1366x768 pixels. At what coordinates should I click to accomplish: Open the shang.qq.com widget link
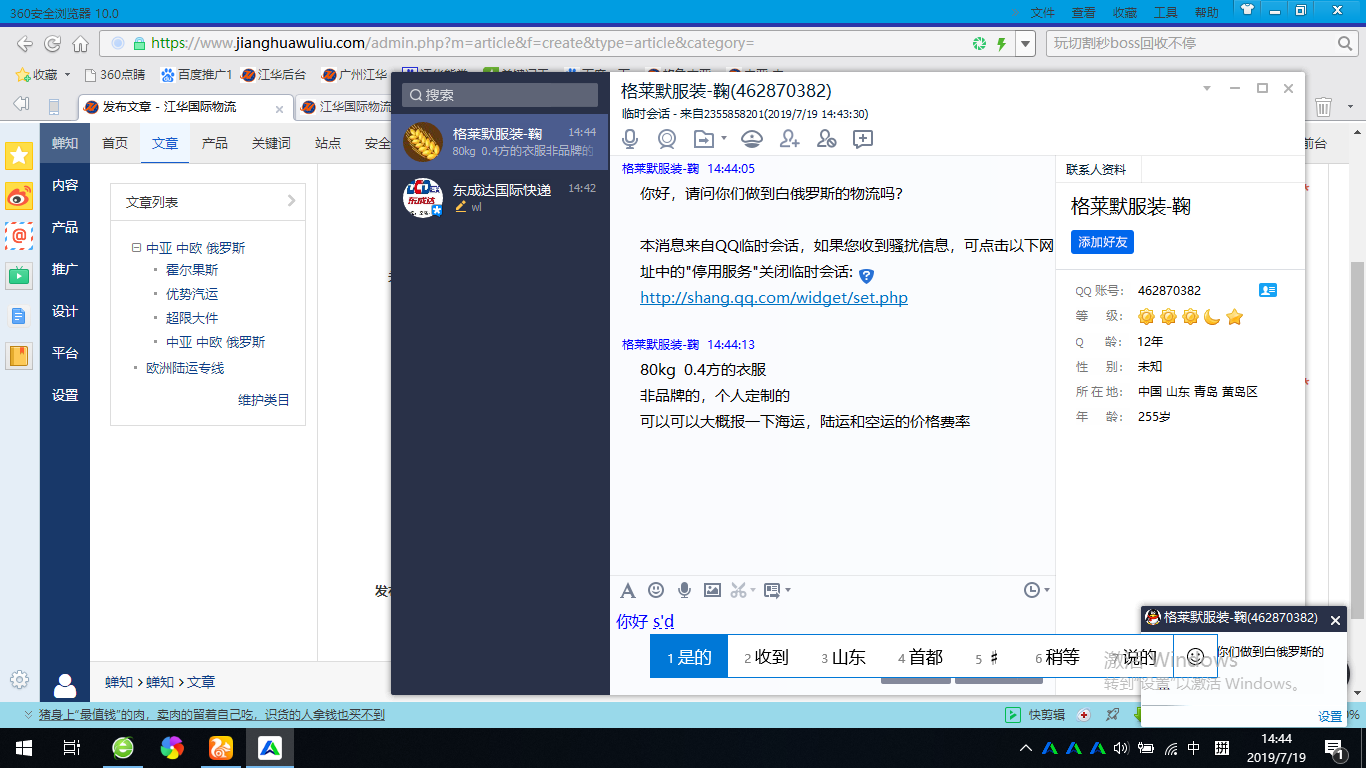pos(773,298)
